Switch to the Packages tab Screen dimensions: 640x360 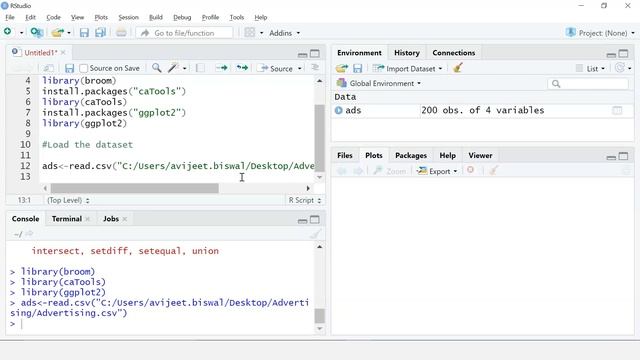(411, 156)
